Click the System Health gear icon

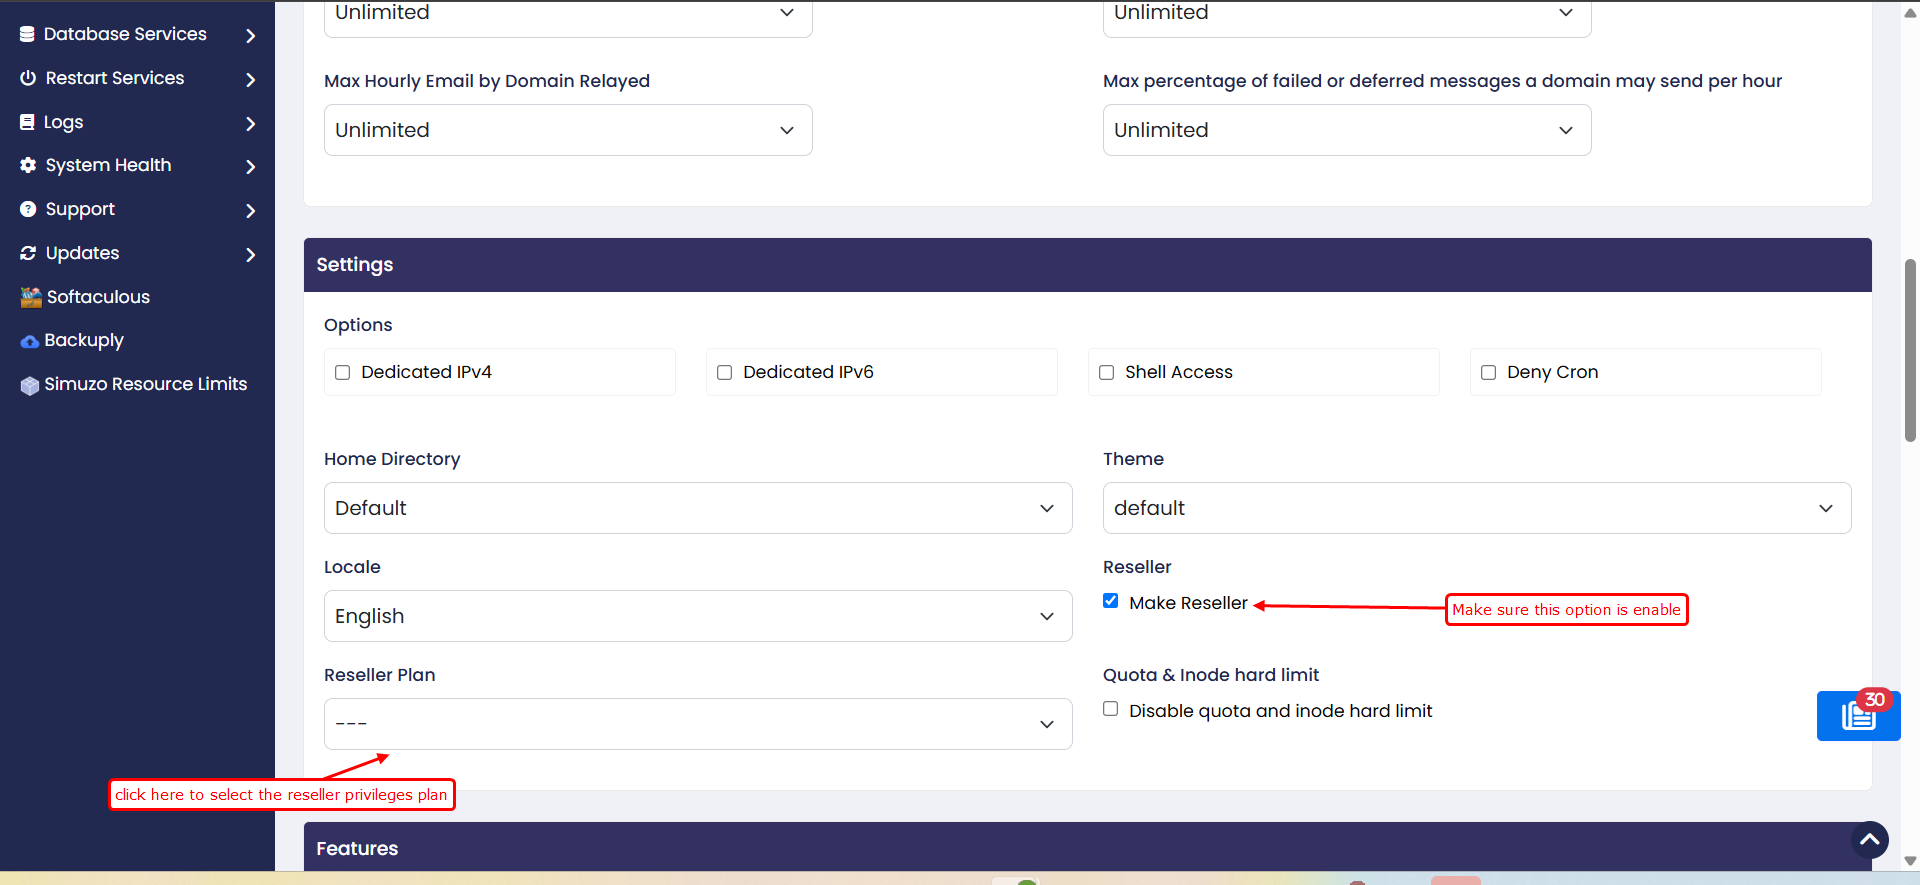28,165
